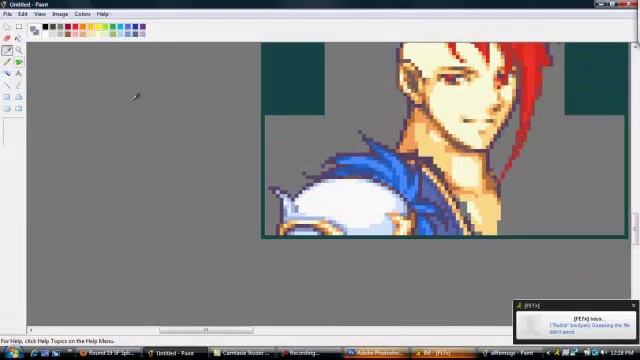Open the Colors menu
This screenshot has height=360, width=640.
(82, 14)
